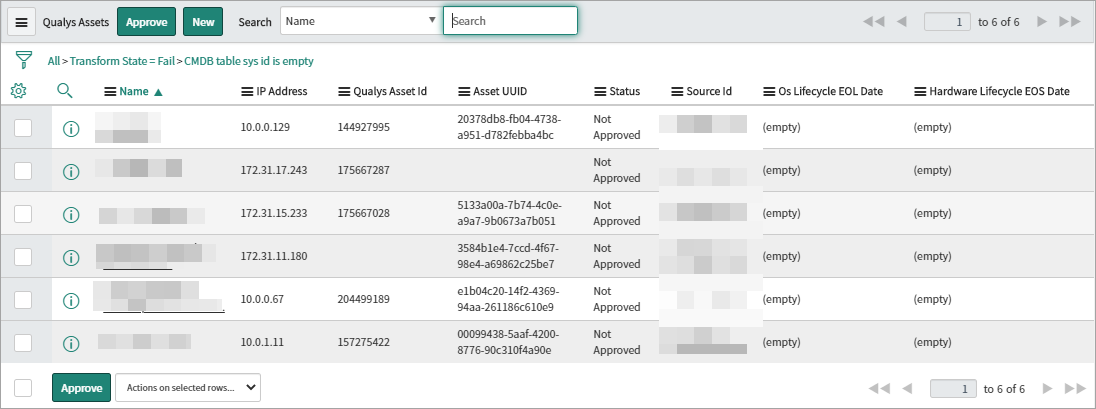Click the top Approve button
Image resolution: width=1096 pixels, height=409 pixels.
coord(147,22)
